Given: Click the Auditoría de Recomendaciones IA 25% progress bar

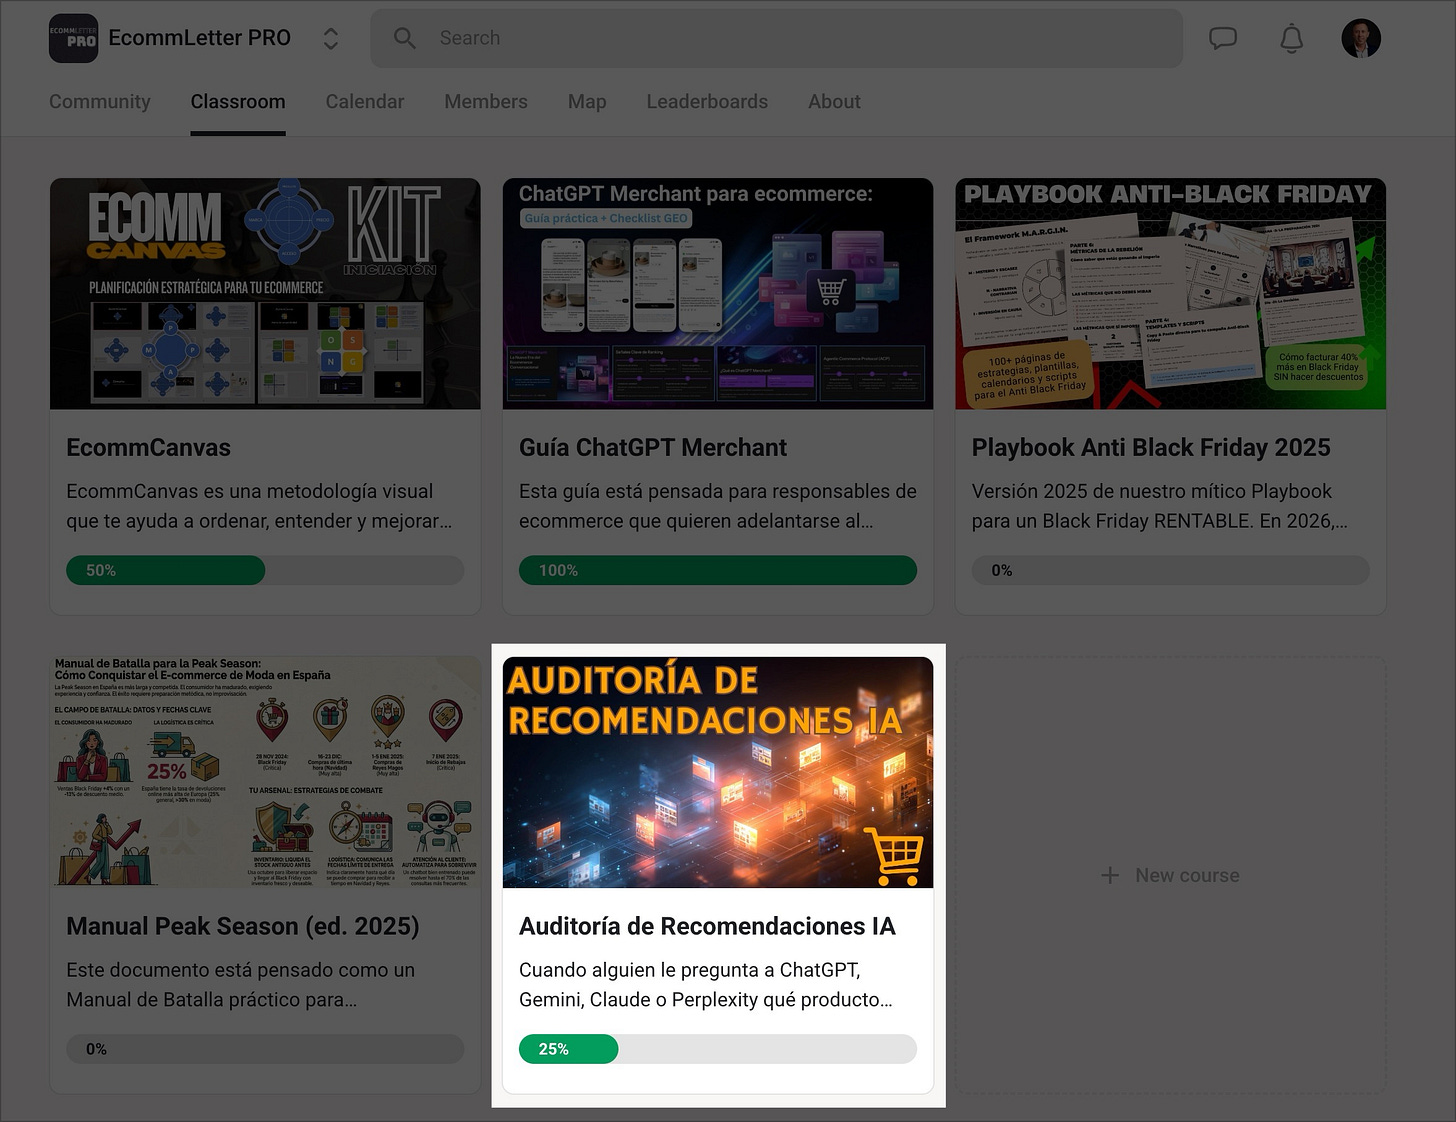Looking at the screenshot, I should point(718,1049).
